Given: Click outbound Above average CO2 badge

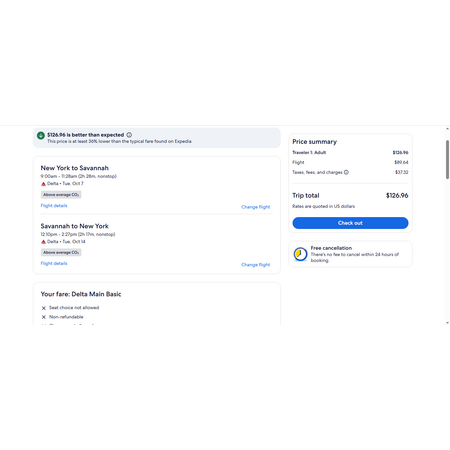Looking at the screenshot, I should coord(61,195).
